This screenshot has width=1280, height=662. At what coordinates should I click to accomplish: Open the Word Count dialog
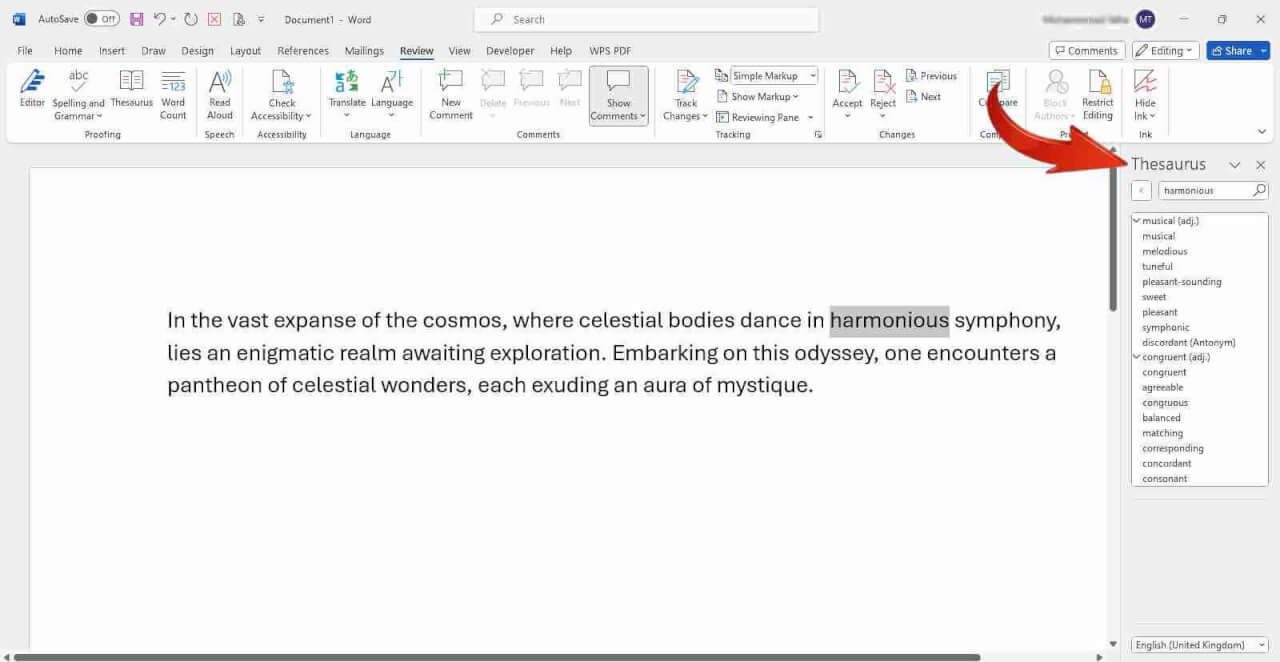click(x=173, y=95)
